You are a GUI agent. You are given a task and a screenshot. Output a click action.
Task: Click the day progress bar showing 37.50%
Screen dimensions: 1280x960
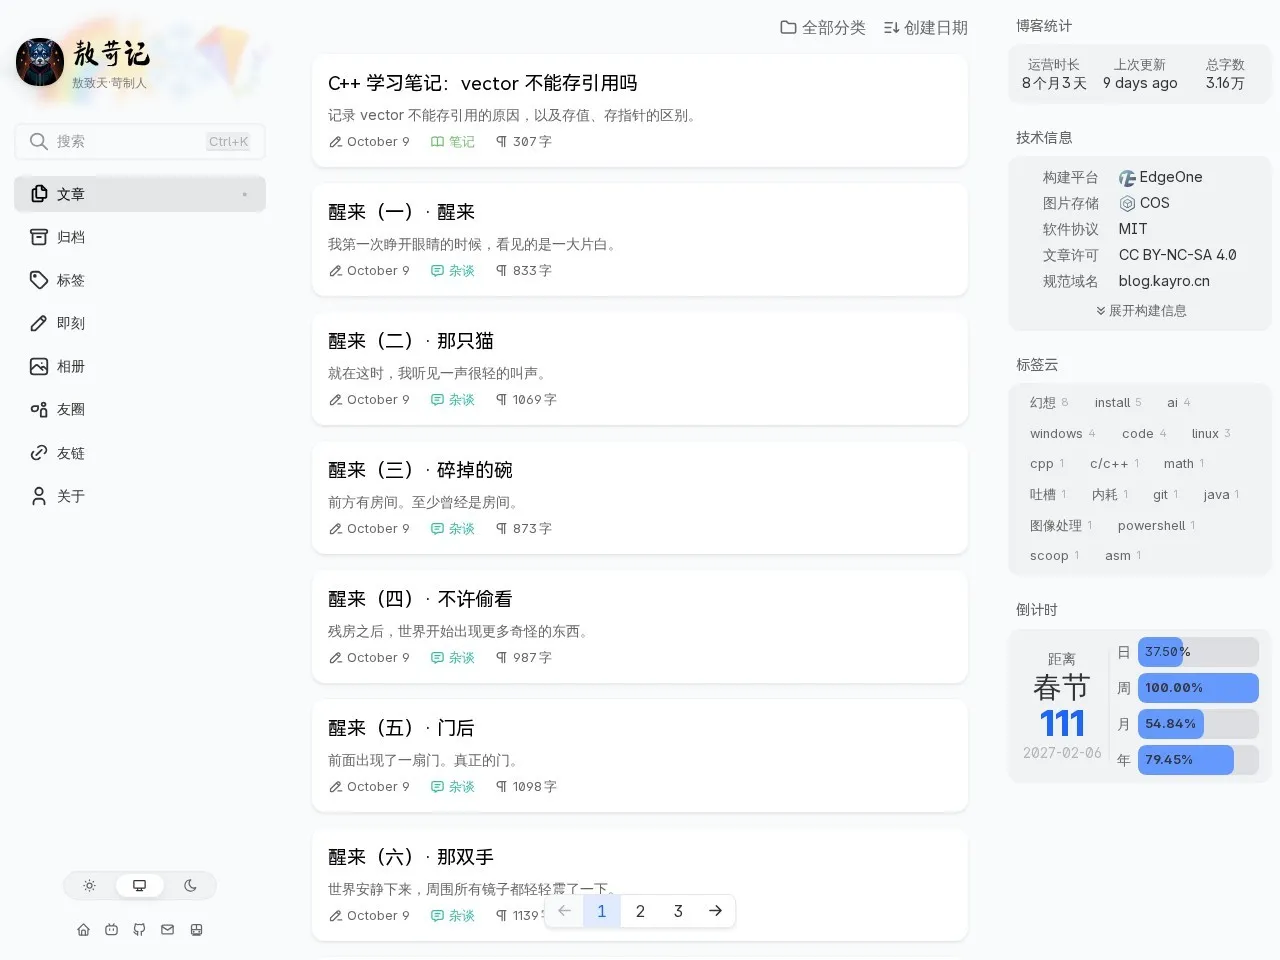coord(1198,652)
